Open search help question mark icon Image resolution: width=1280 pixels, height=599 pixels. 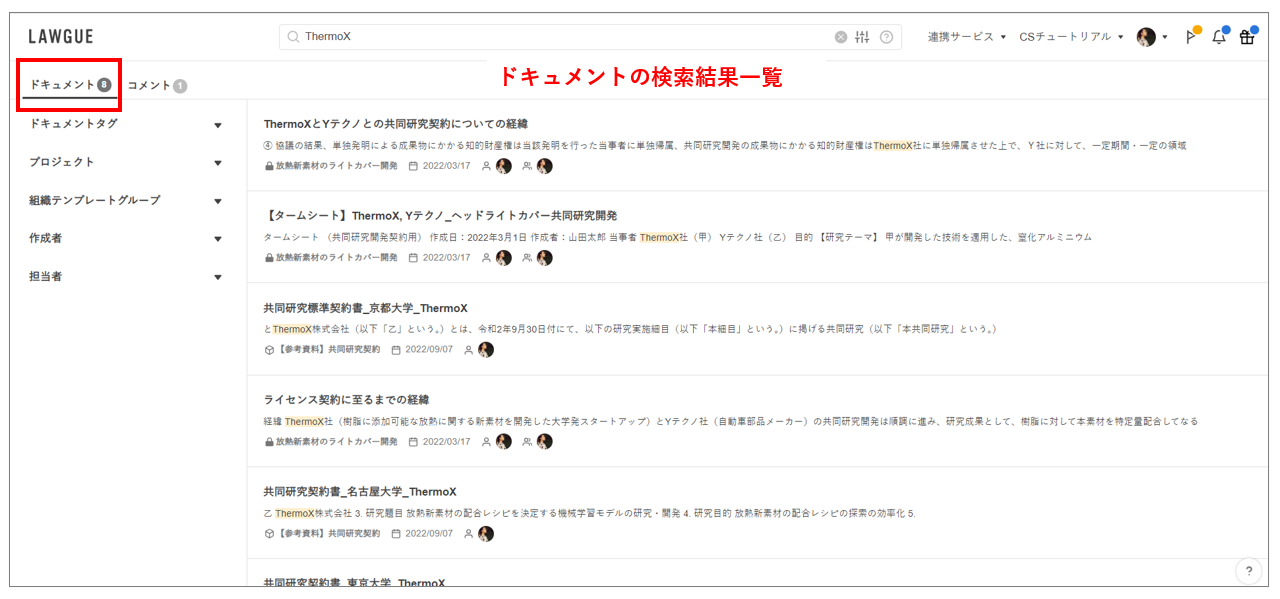point(886,37)
